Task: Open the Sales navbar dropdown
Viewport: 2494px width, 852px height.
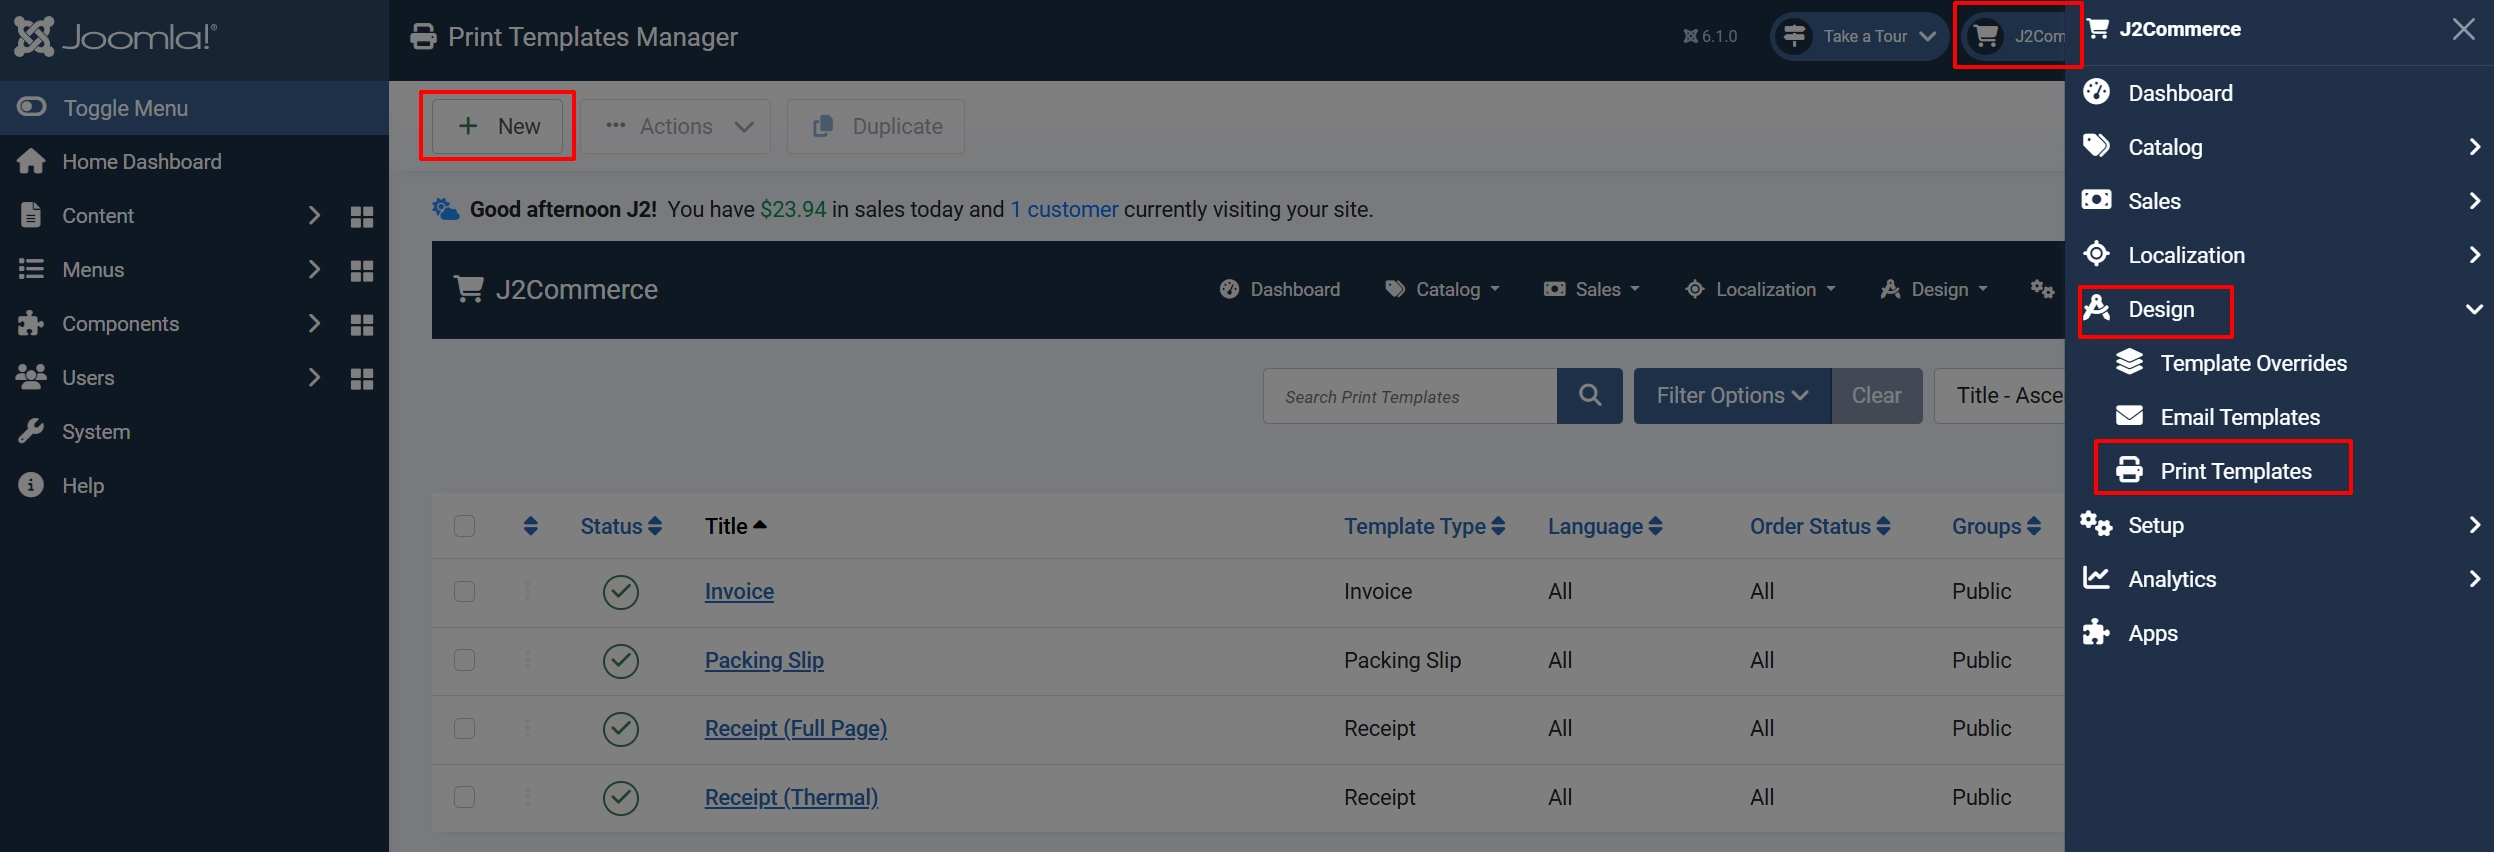Action: tap(1592, 289)
